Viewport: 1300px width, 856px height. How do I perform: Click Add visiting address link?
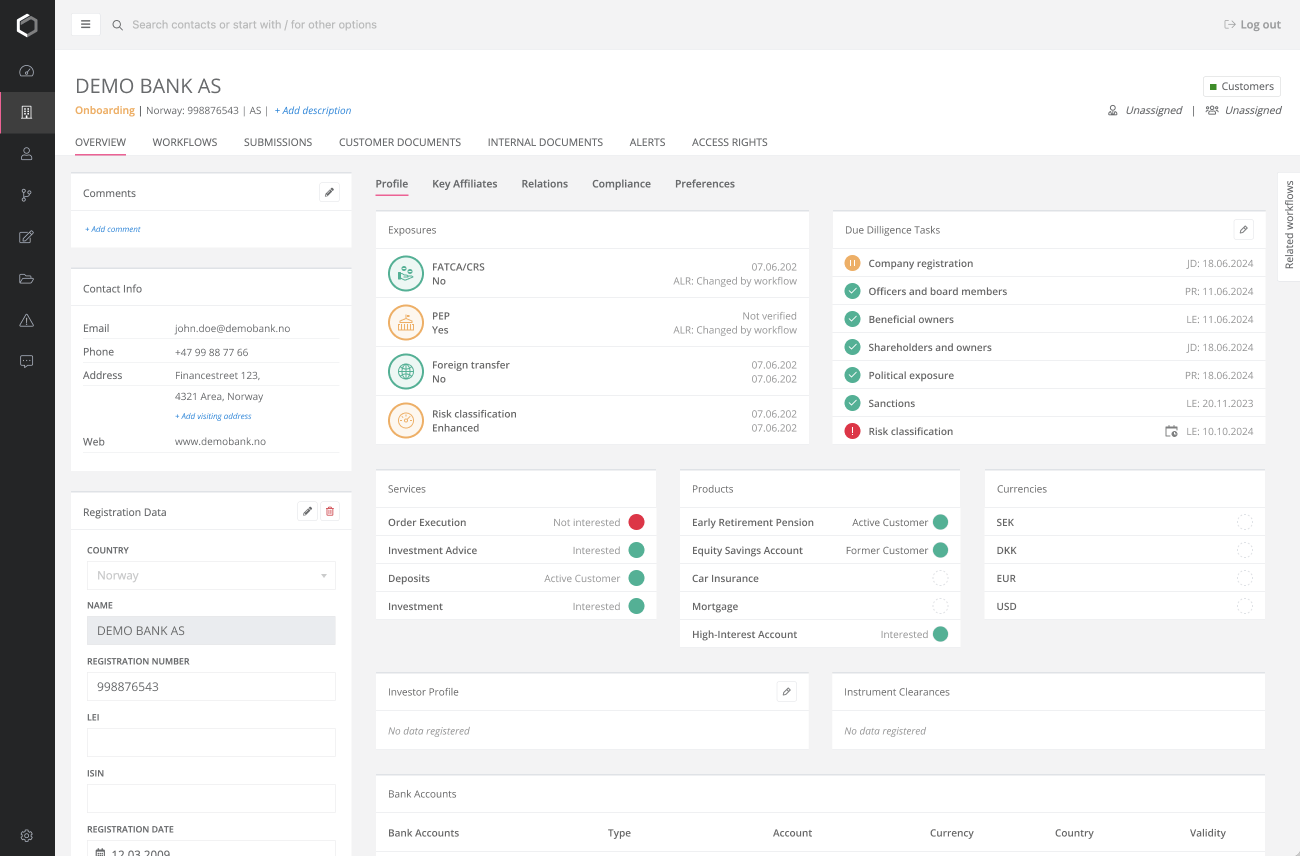213,416
